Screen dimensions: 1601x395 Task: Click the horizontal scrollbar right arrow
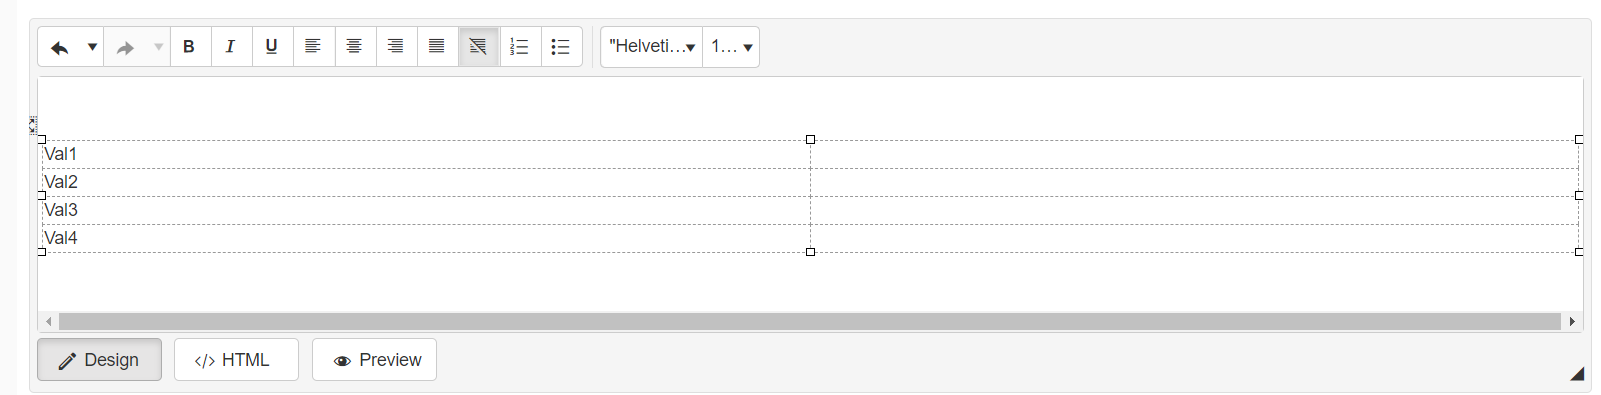click(x=1572, y=321)
